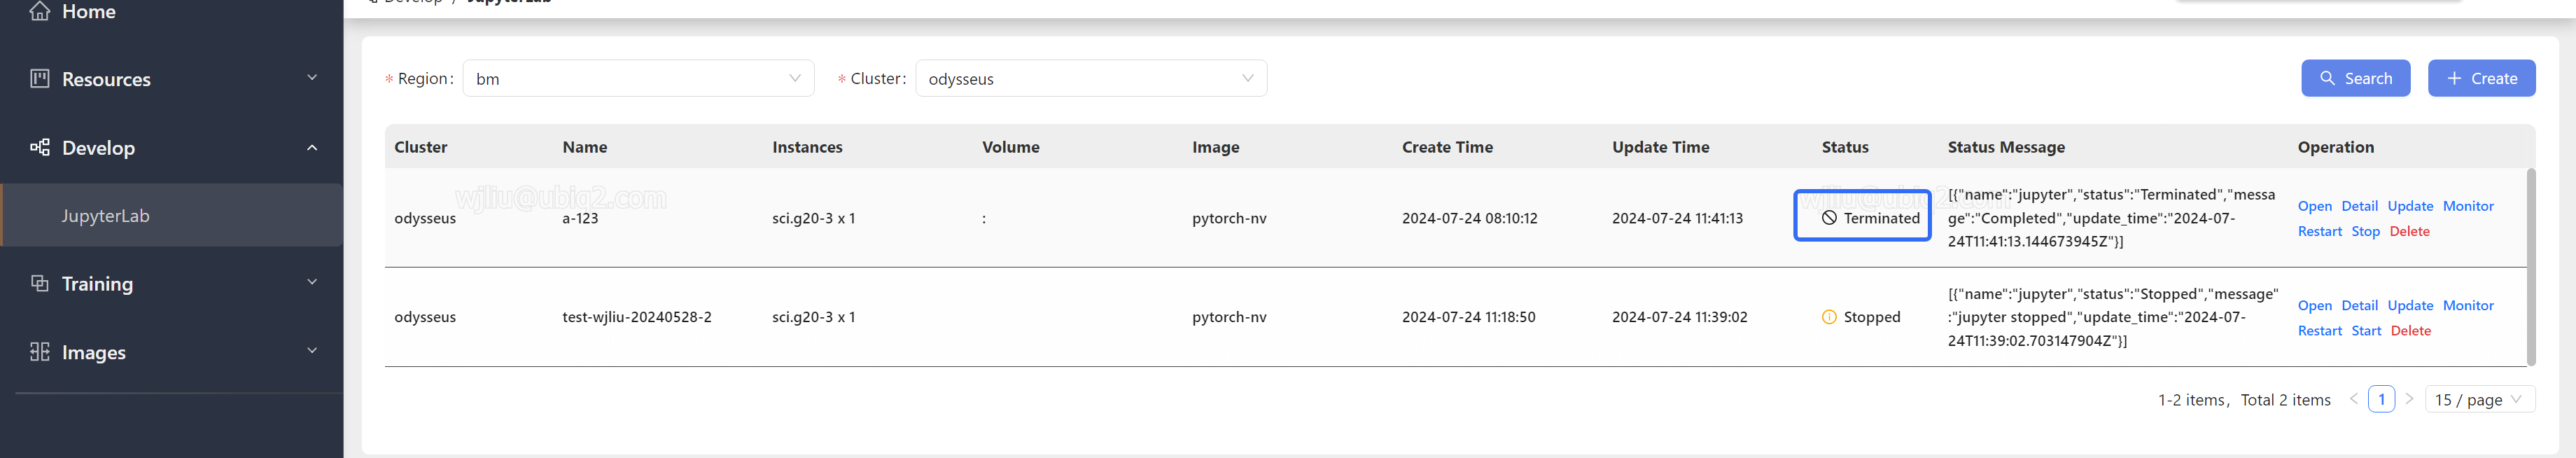
Task: Restart the a-123 instance
Action: pos(2319,231)
